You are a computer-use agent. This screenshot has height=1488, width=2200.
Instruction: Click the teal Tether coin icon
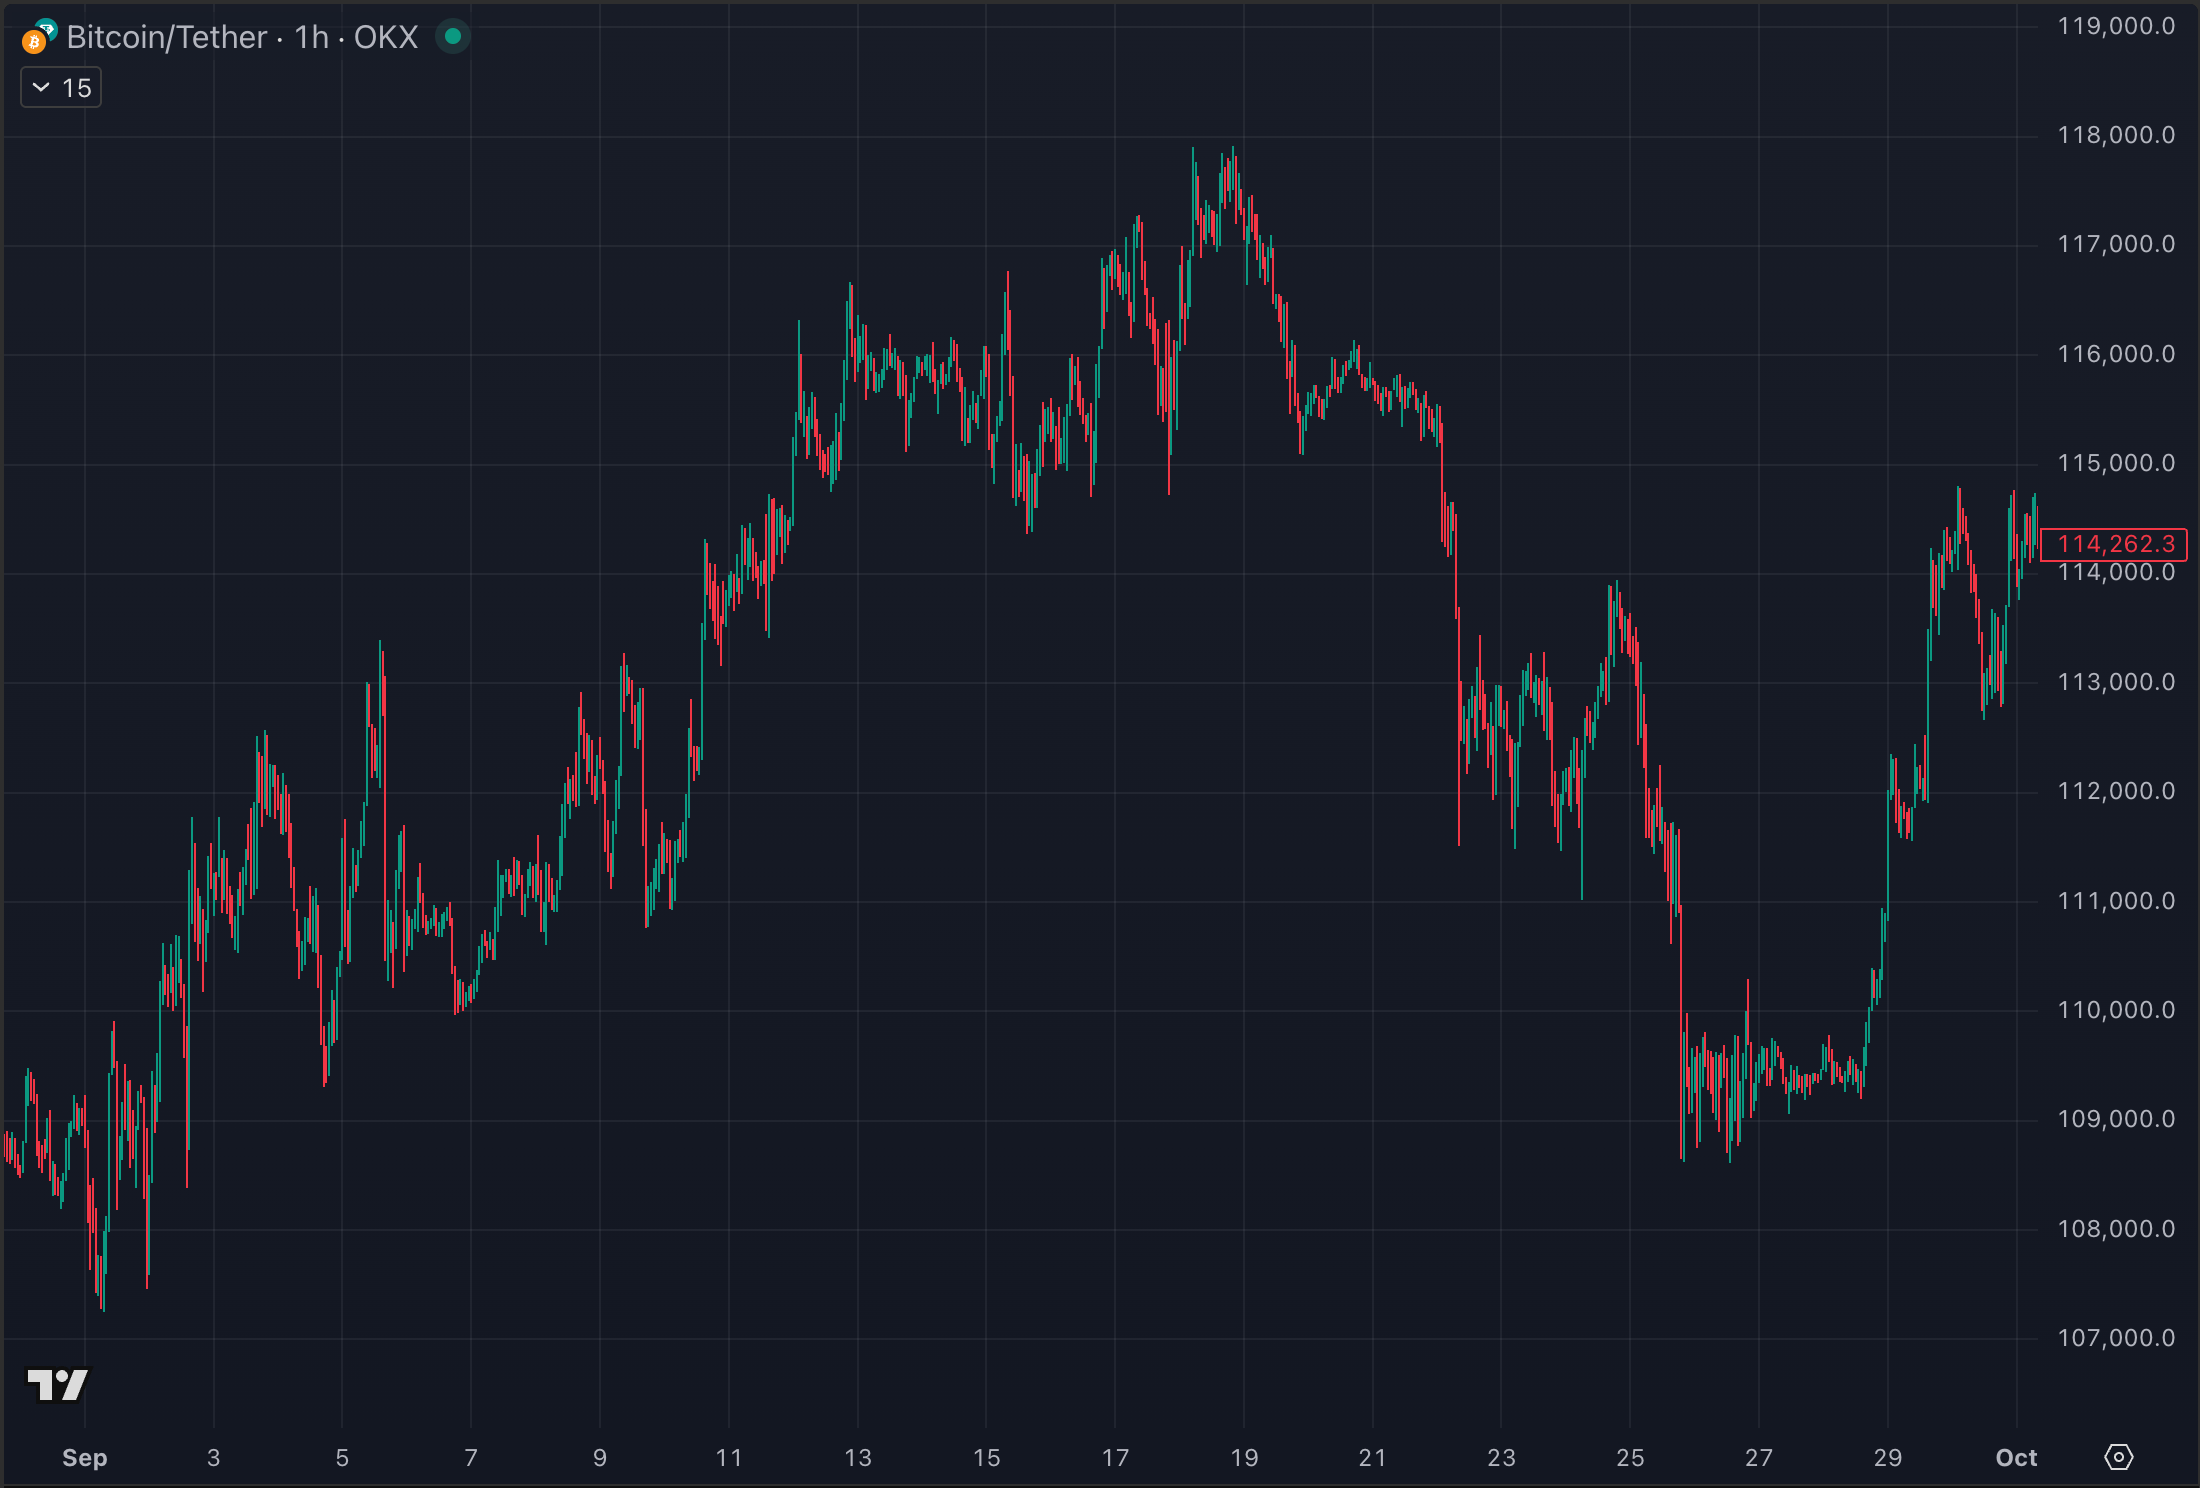(x=47, y=29)
